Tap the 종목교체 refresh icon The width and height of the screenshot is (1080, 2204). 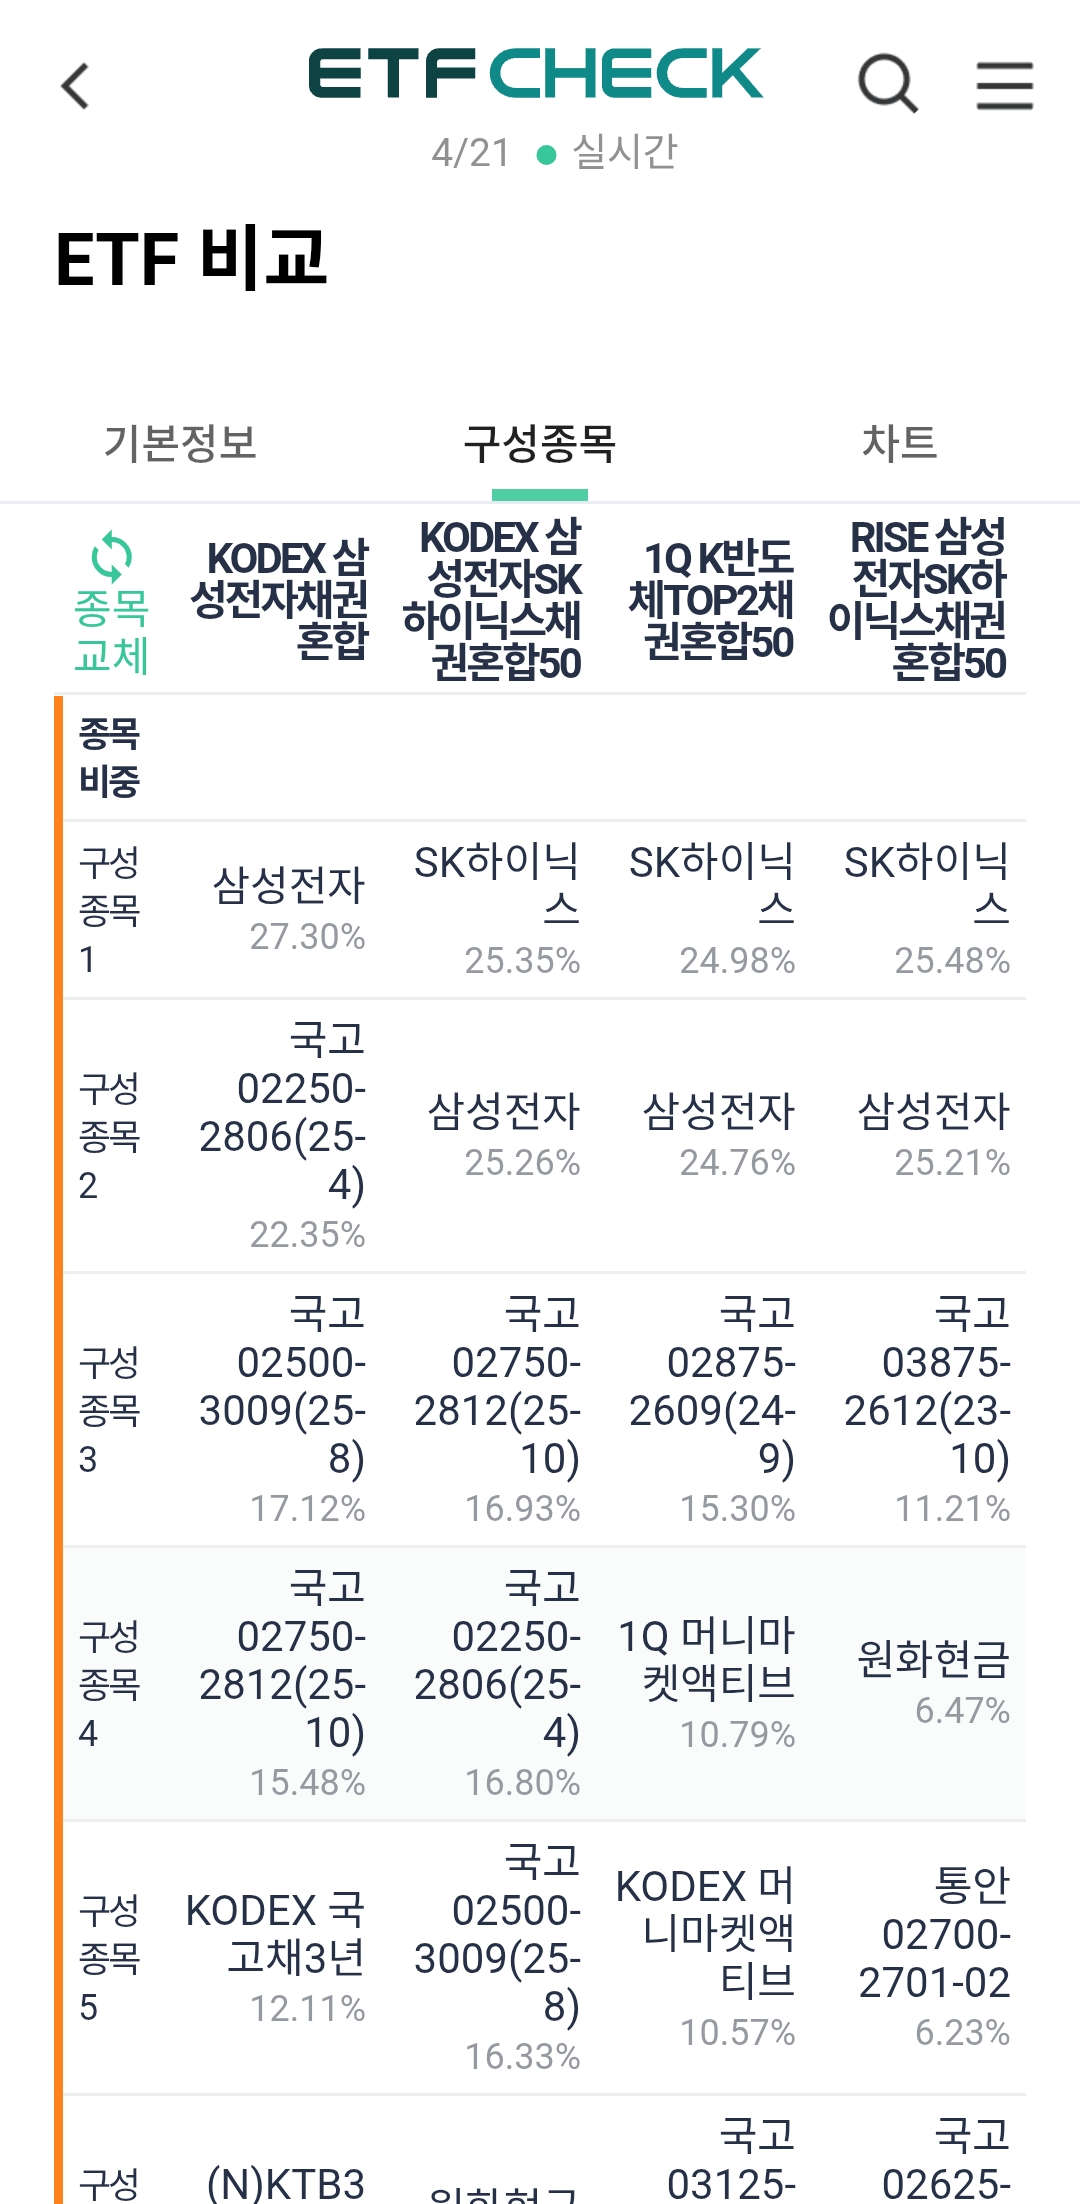[111, 558]
